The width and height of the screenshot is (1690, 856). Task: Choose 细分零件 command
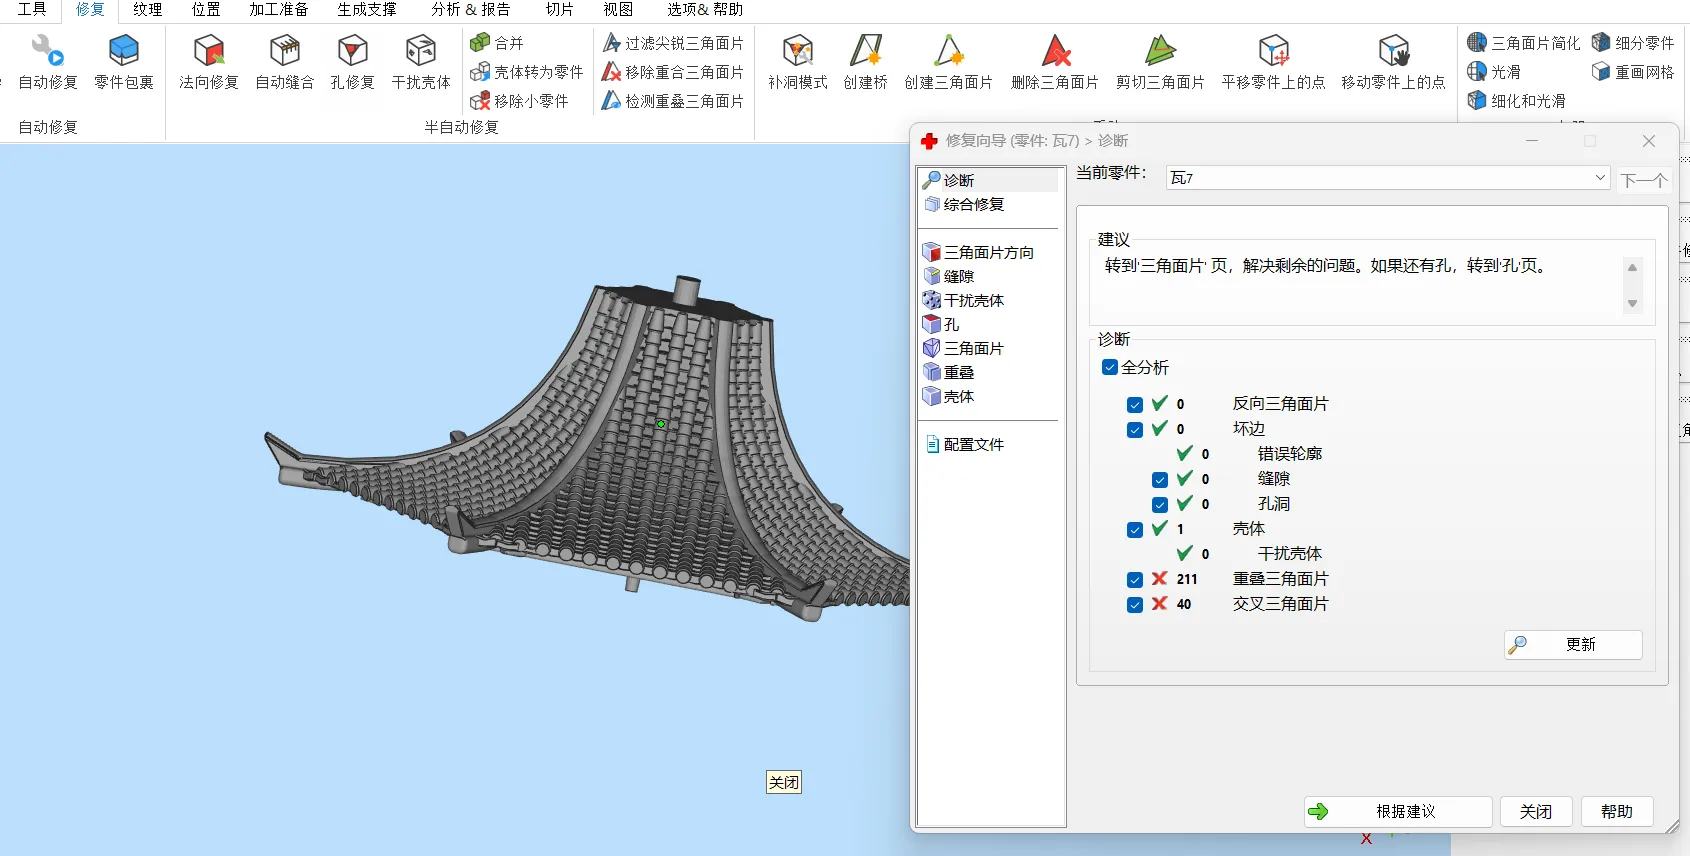click(x=1633, y=43)
